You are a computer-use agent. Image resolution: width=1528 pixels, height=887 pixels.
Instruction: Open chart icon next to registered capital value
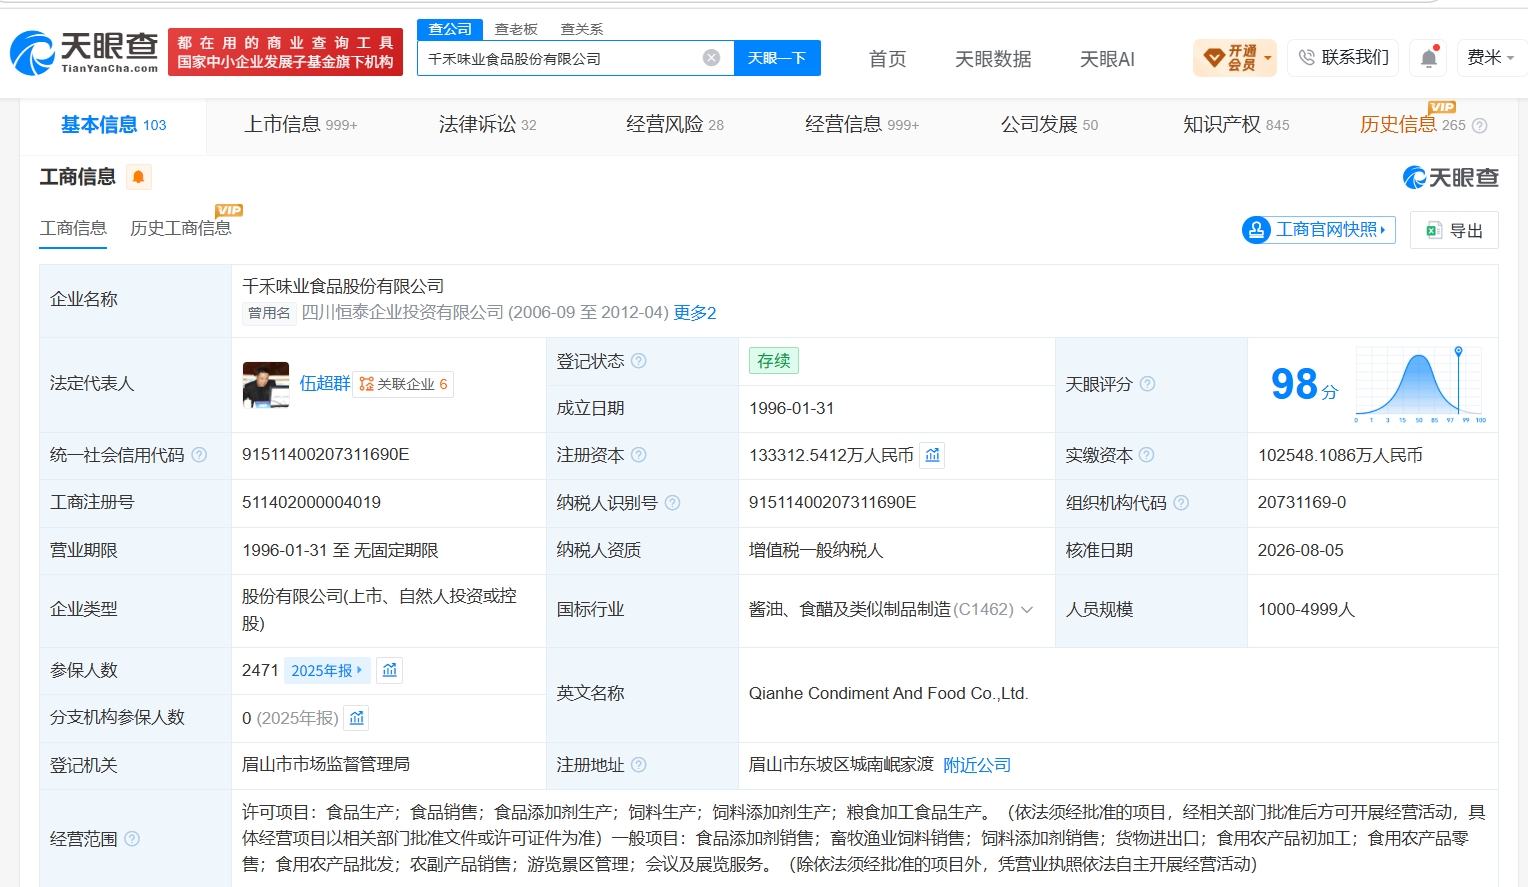pyautogui.click(x=932, y=455)
